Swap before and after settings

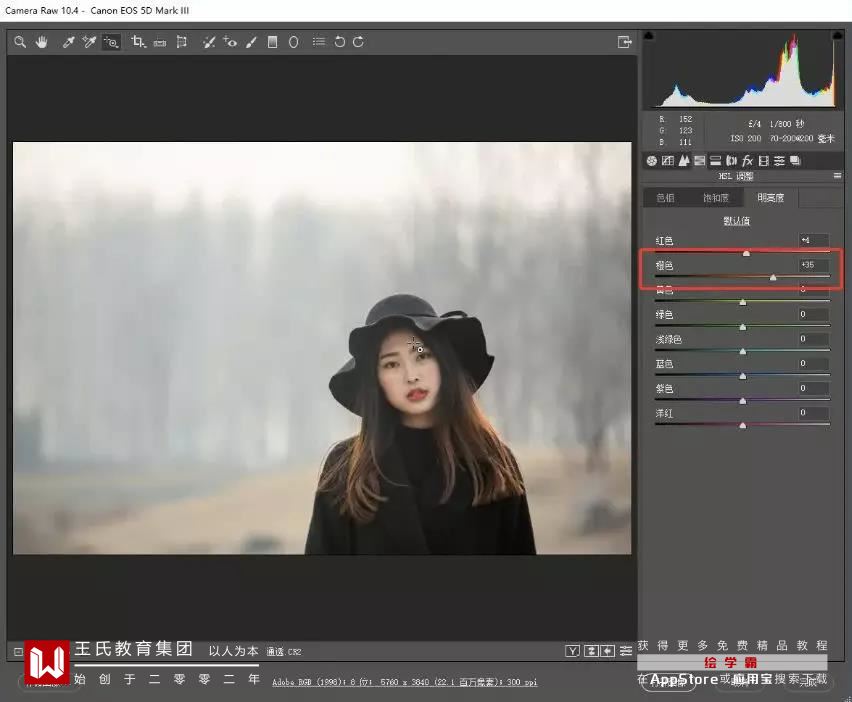pos(591,651)
